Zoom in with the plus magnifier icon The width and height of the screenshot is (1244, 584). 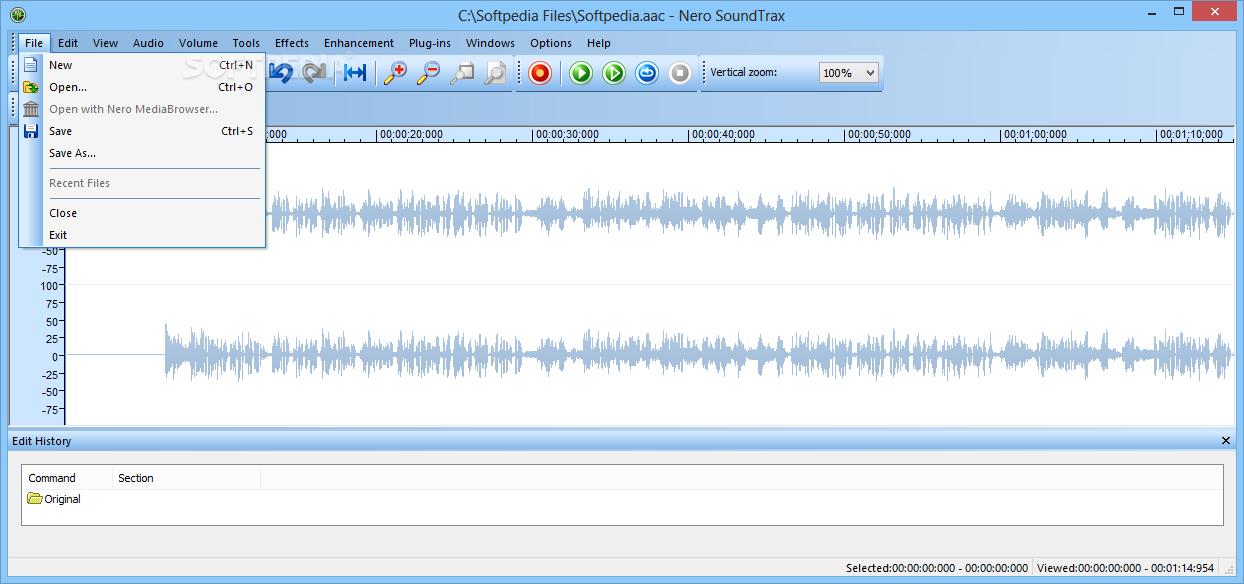click(x=396, y=73)
